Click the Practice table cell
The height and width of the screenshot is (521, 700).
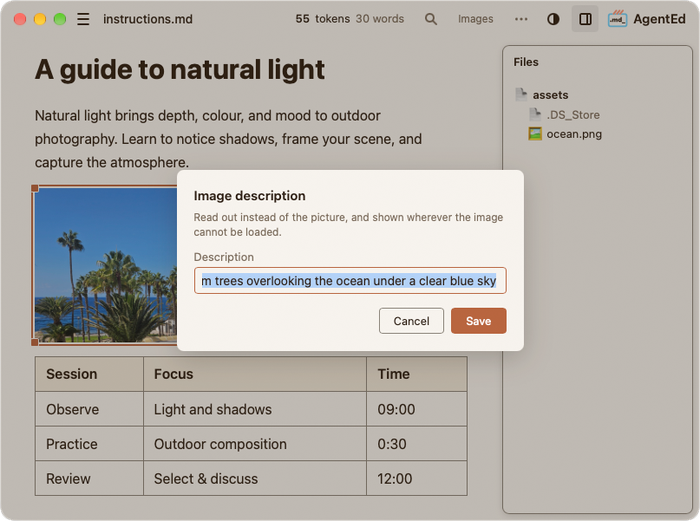pos(89,444)
